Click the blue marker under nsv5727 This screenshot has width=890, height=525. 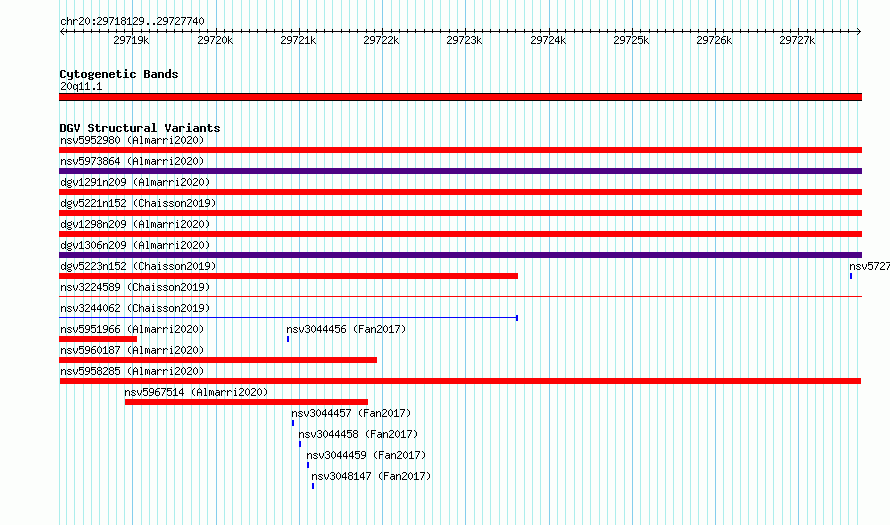(x=851, y=276)
